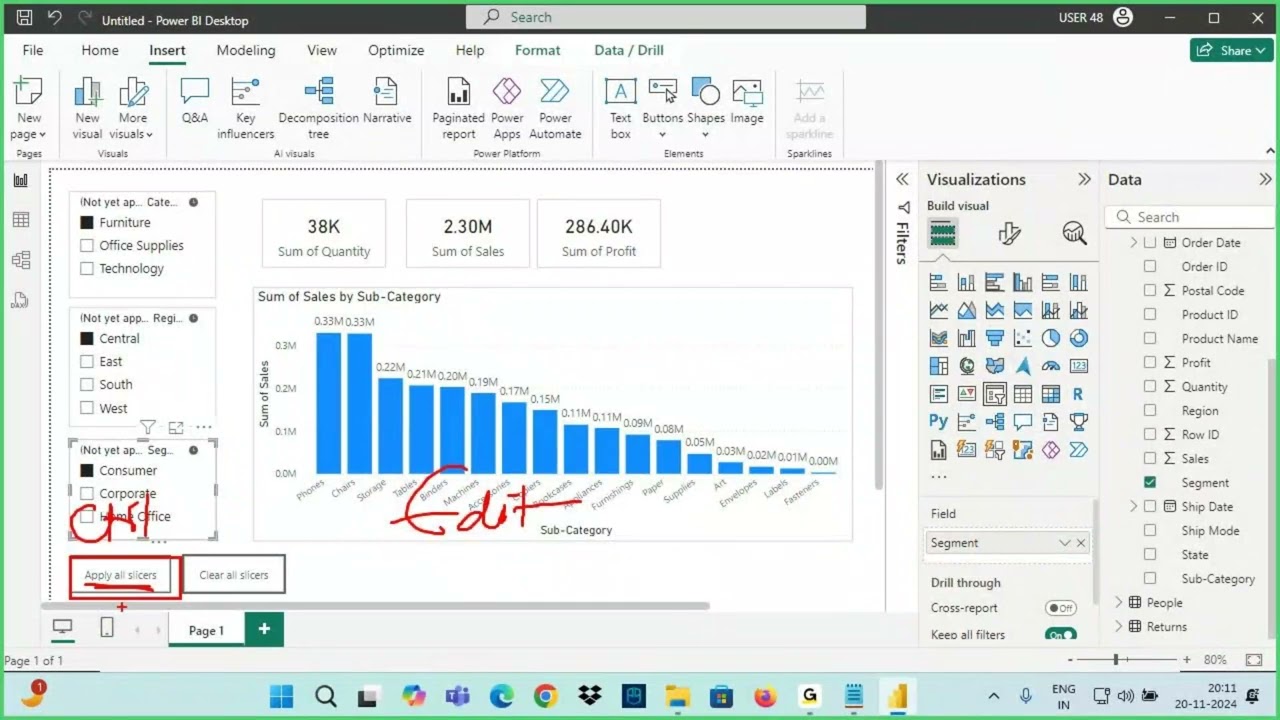Select Slicer visualization

[994, 394]
